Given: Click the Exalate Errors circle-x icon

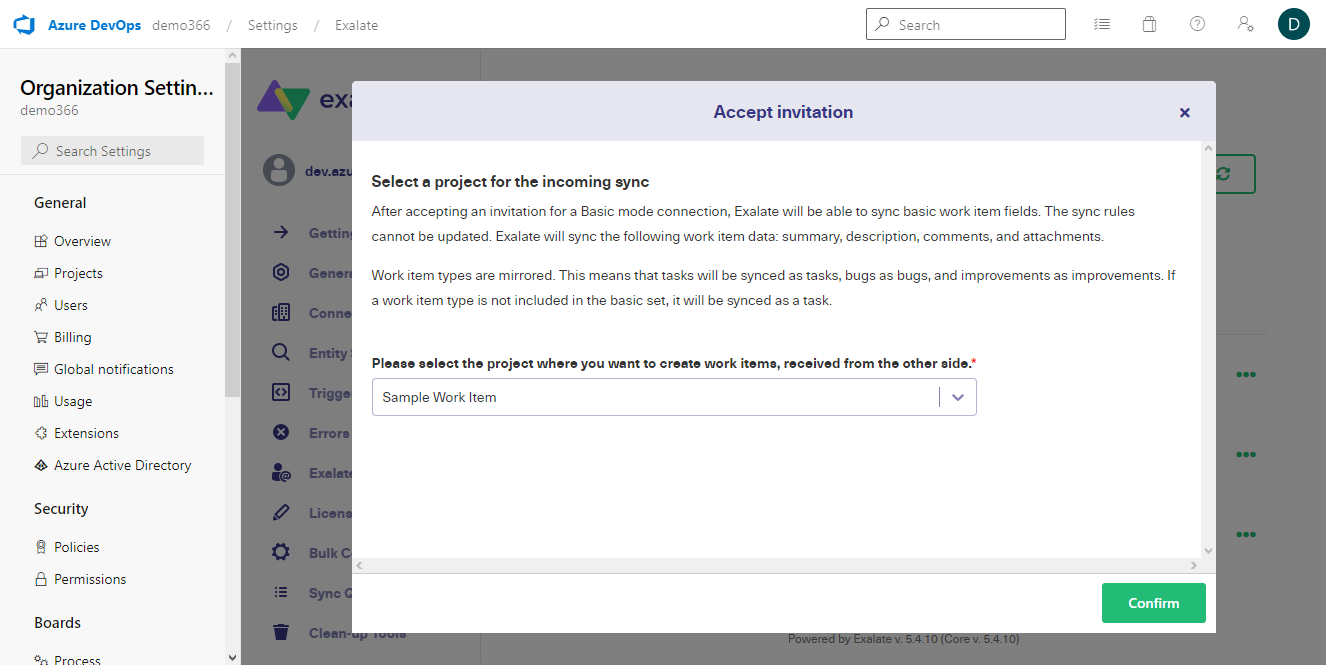Looking at the screenshot, I should point(281,432).
